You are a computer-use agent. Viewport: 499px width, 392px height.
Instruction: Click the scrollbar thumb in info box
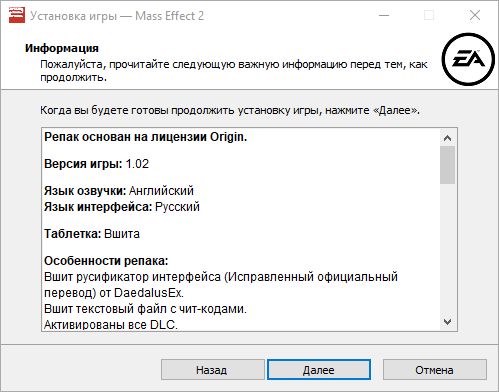(447, 165)
